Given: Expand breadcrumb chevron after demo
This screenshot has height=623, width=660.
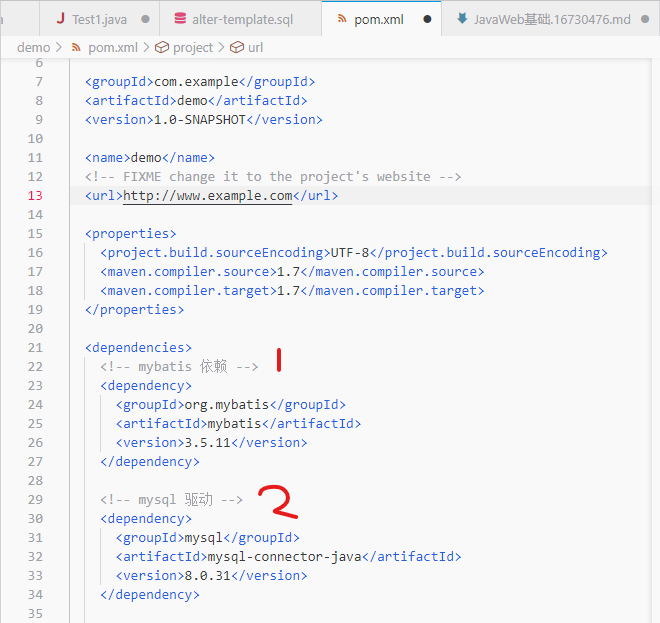Looking at the screenshot, I should coord(59,47).
